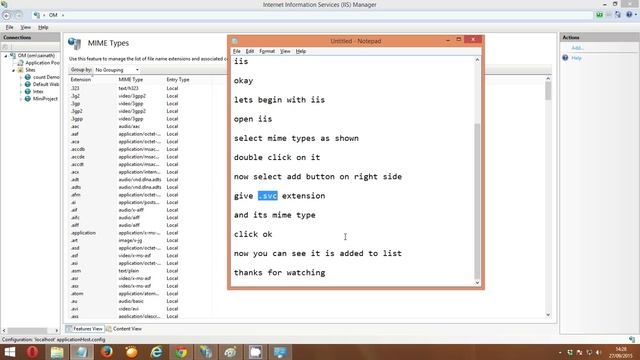Open Google Chrome from the taskbar
Image resolution: width=640 pixels, height=360 pixels.
(181, 352)
